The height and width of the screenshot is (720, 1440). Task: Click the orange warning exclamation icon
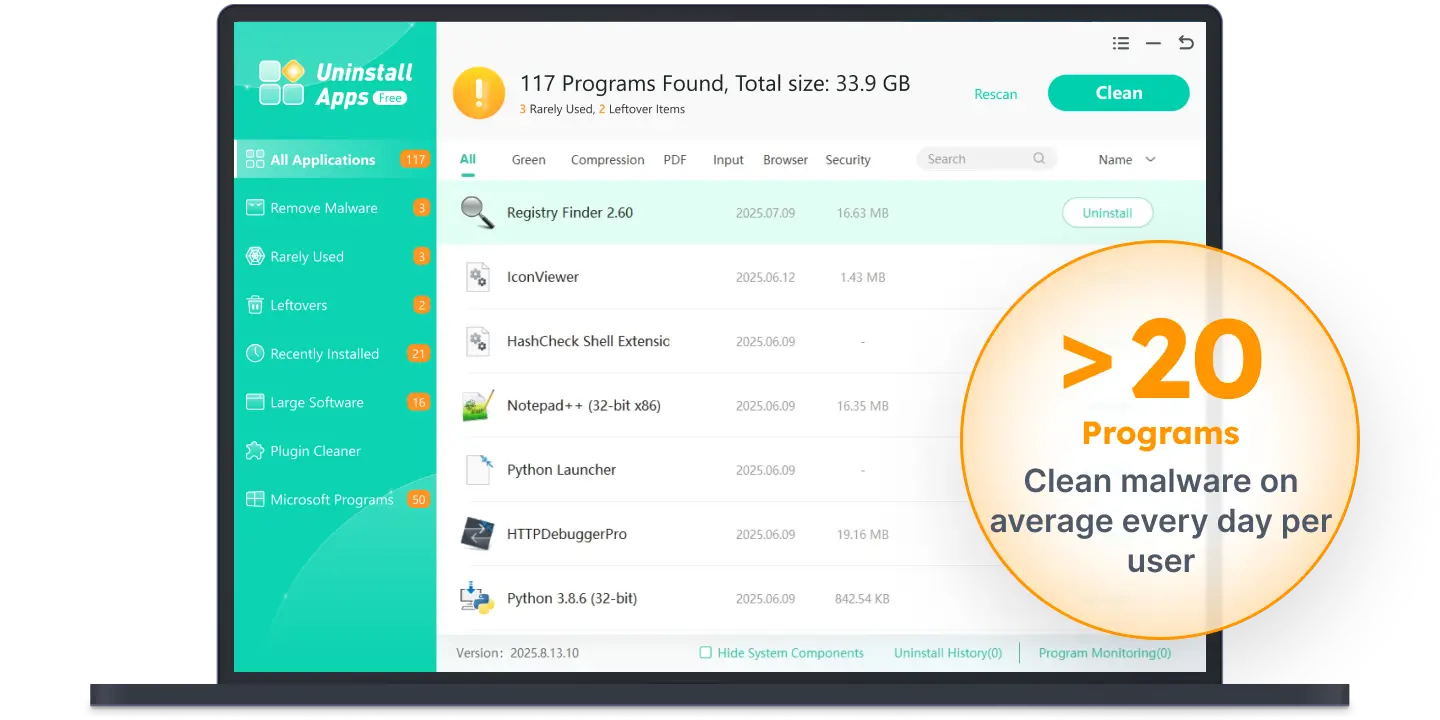pos(479,94)
